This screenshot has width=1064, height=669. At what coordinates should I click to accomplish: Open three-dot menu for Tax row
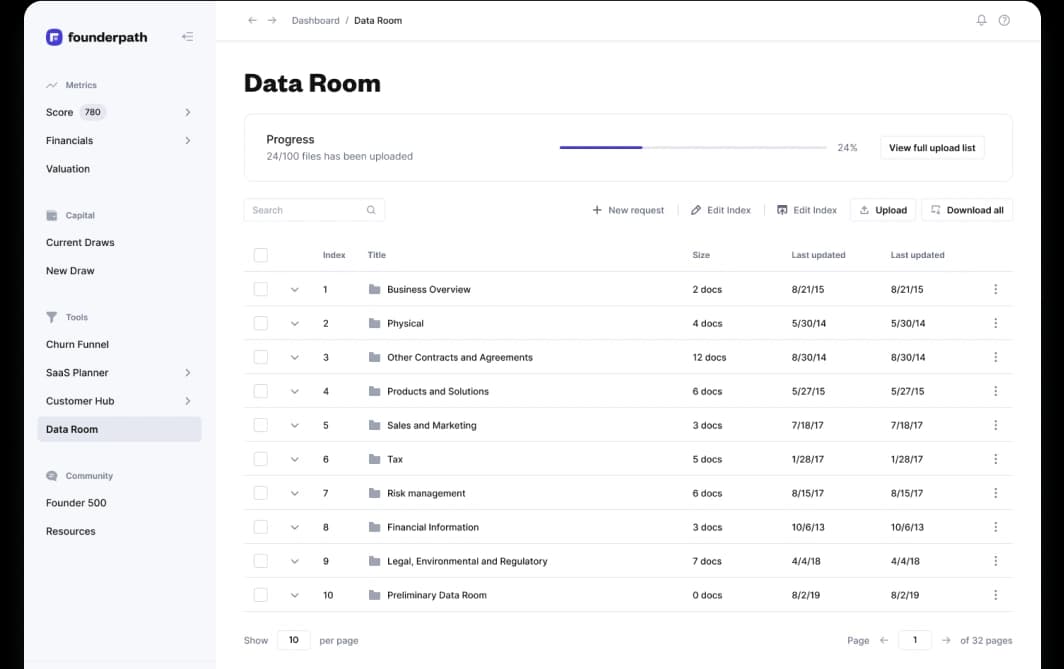pyautogui.click(x=995, y=459)
